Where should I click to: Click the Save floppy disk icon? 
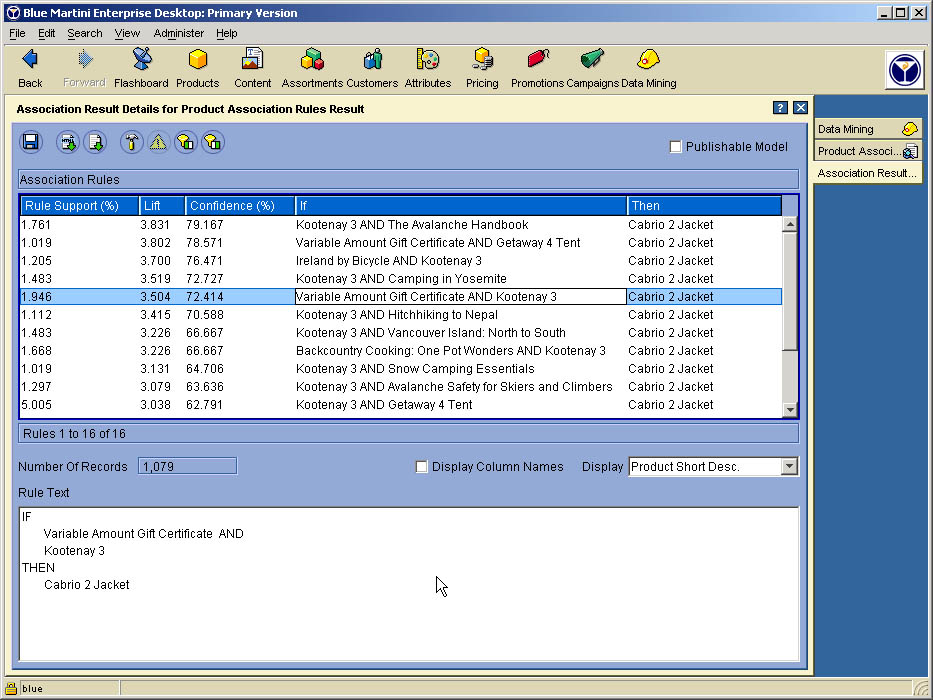point(30,142)
